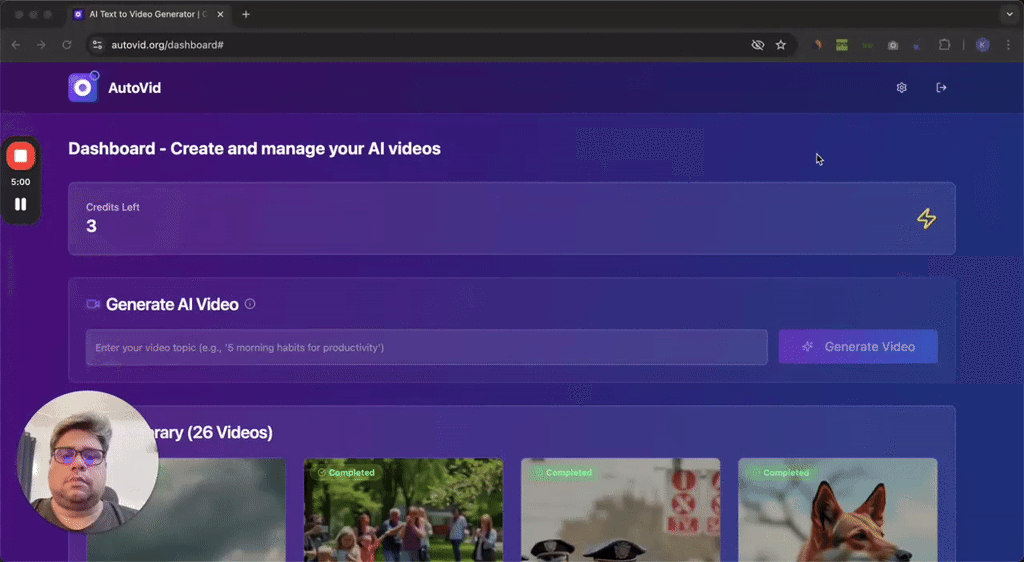Click the webcam bubble overlay
This screenshot has height=562, width=1024.
87,461
